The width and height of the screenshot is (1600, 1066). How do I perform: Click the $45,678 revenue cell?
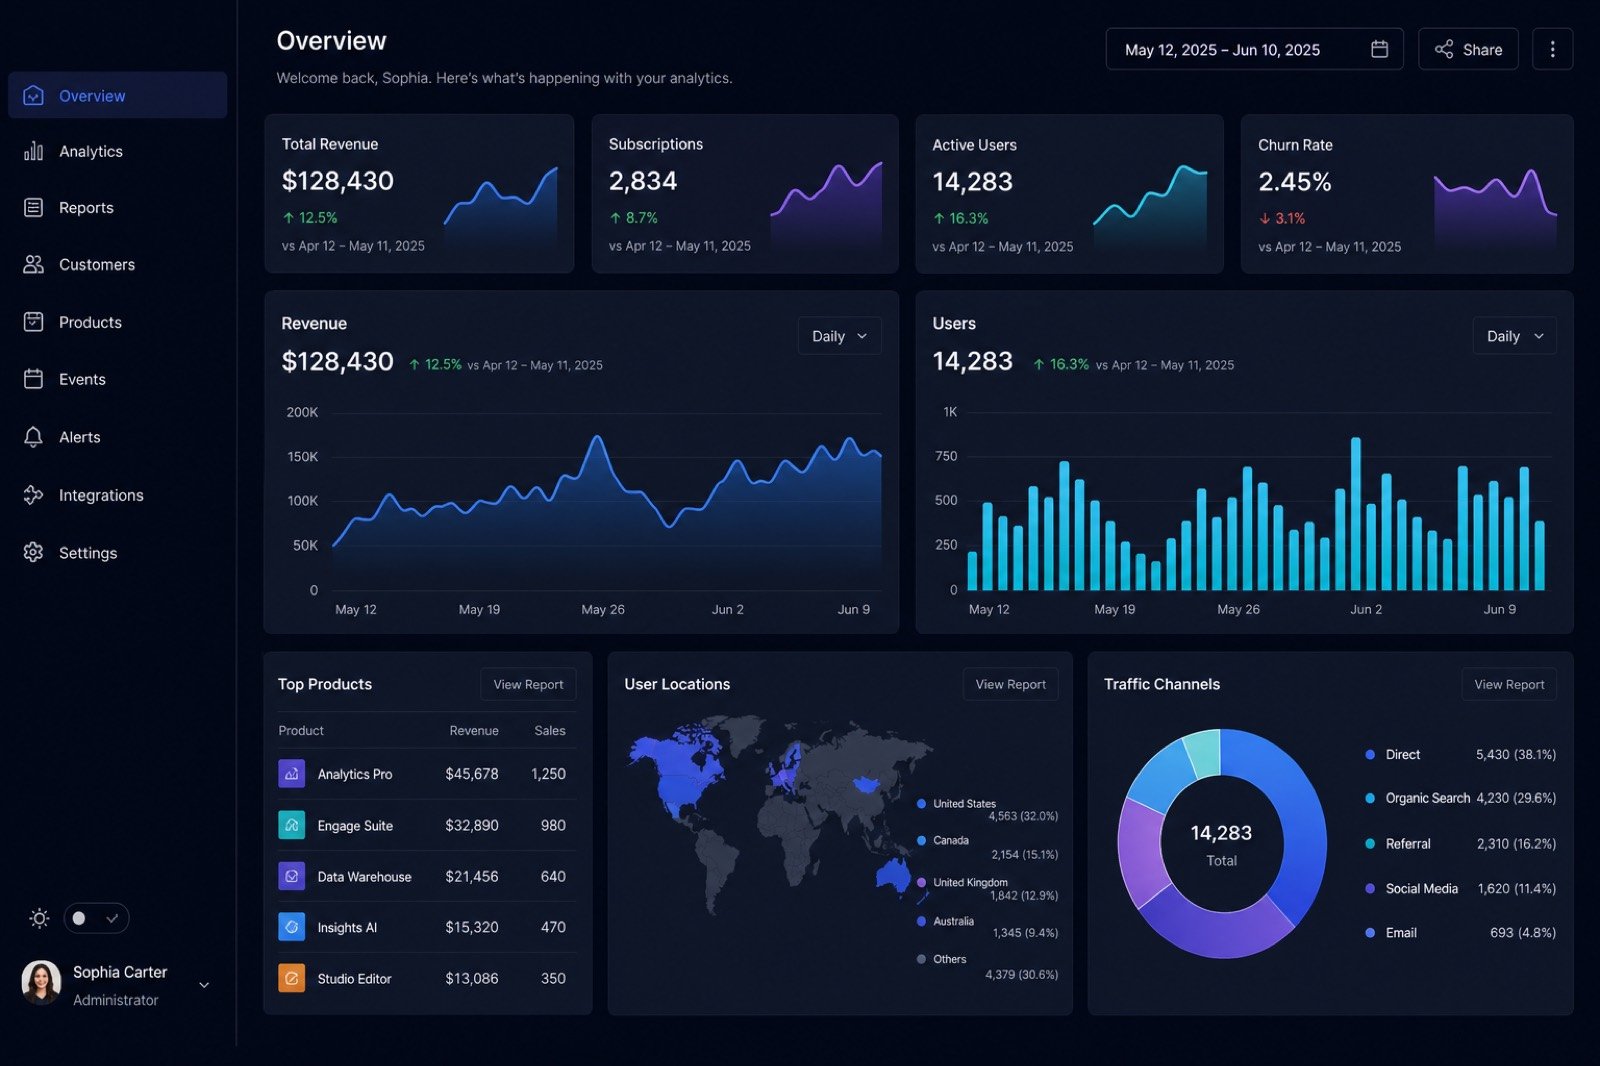(472, 774)
